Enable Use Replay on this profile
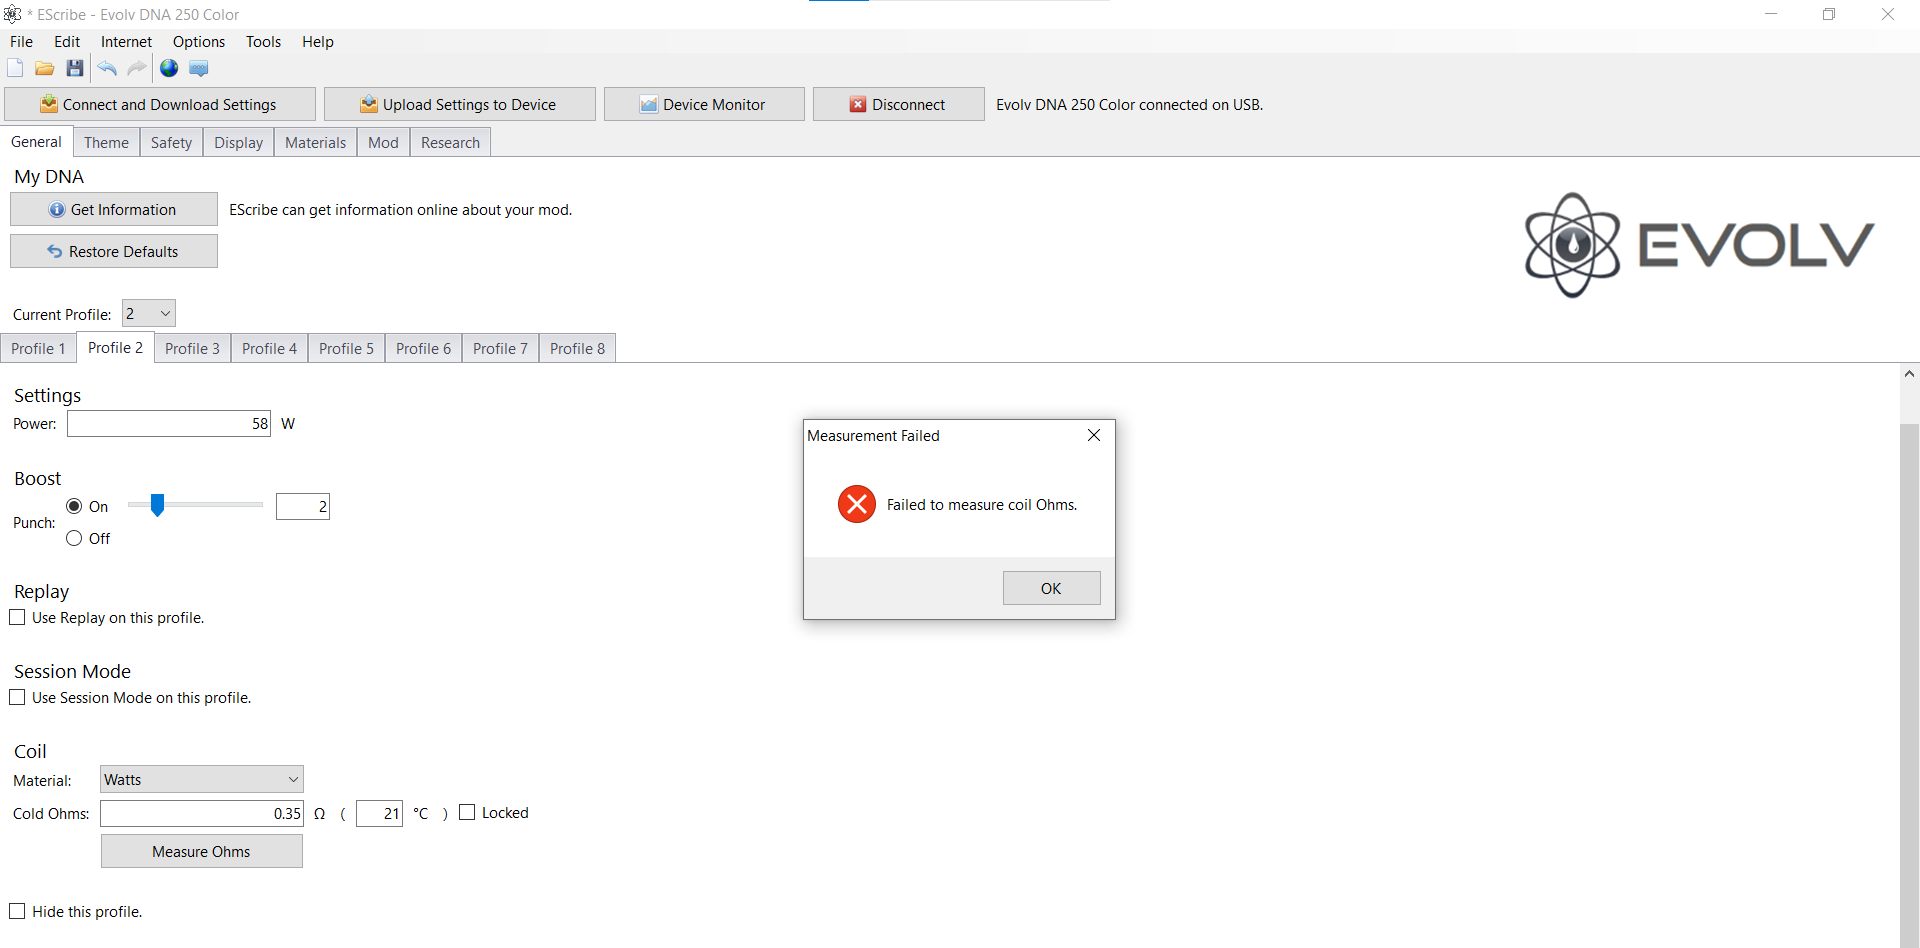This screenshot has height=948, width=1920. [x=18, y=618]
